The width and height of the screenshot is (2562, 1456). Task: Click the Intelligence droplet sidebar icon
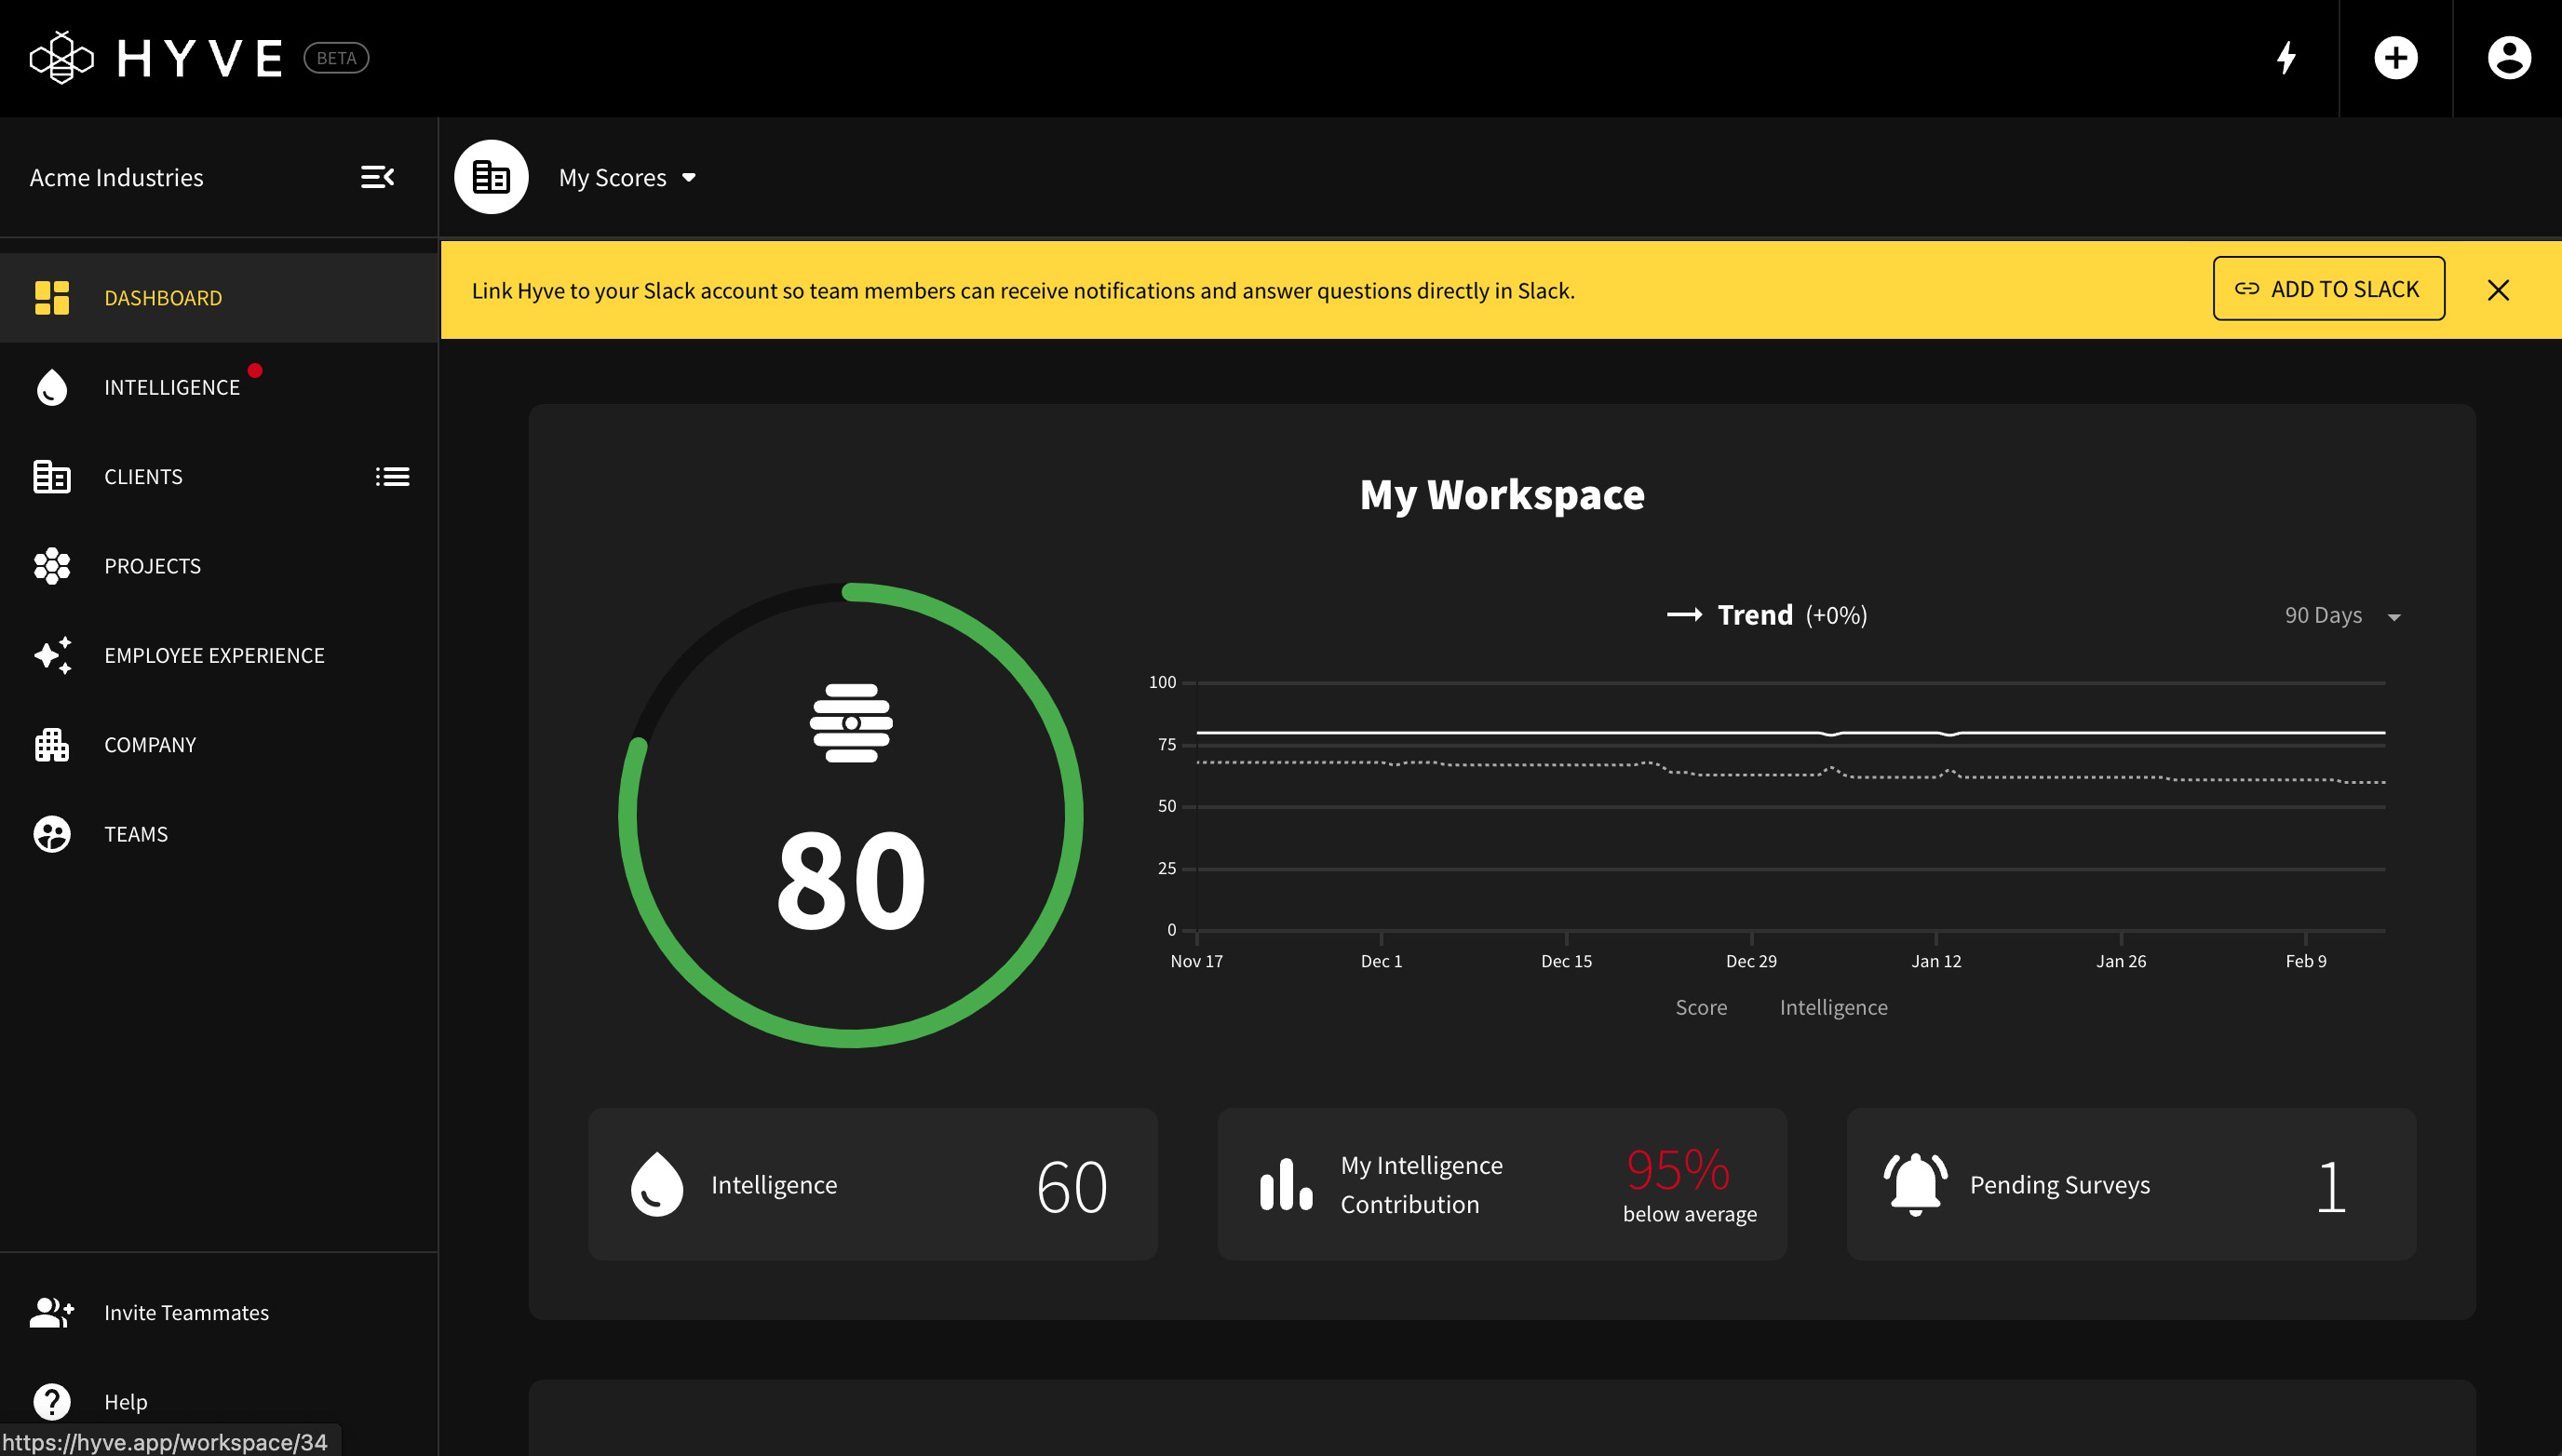[52, 387]
